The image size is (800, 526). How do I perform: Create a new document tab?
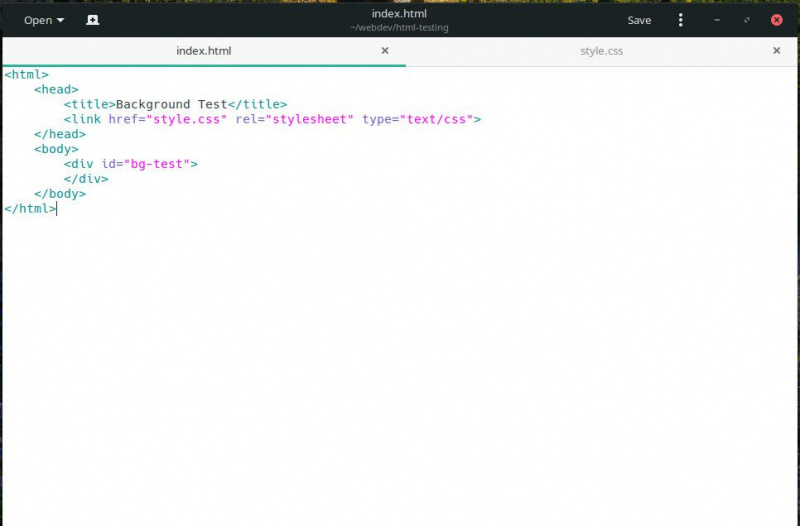coord(92,20)
